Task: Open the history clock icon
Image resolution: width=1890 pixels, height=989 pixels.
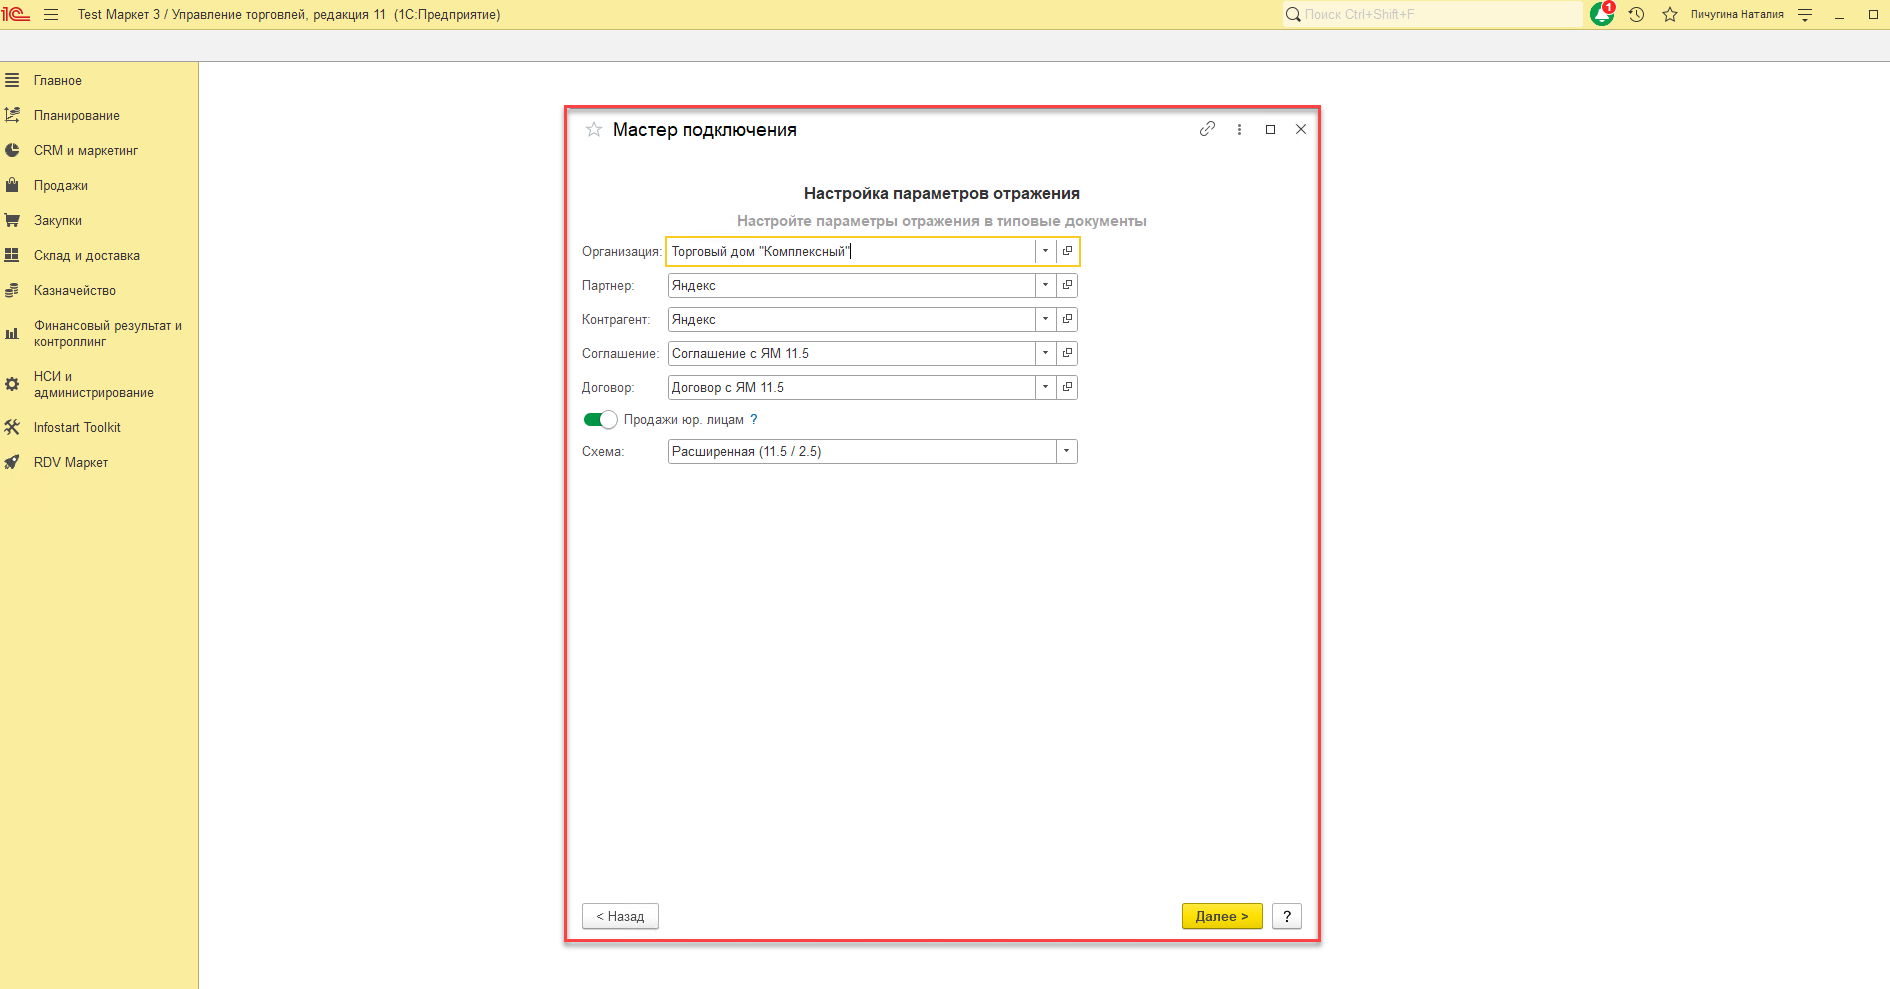Action: [1636, 15]
